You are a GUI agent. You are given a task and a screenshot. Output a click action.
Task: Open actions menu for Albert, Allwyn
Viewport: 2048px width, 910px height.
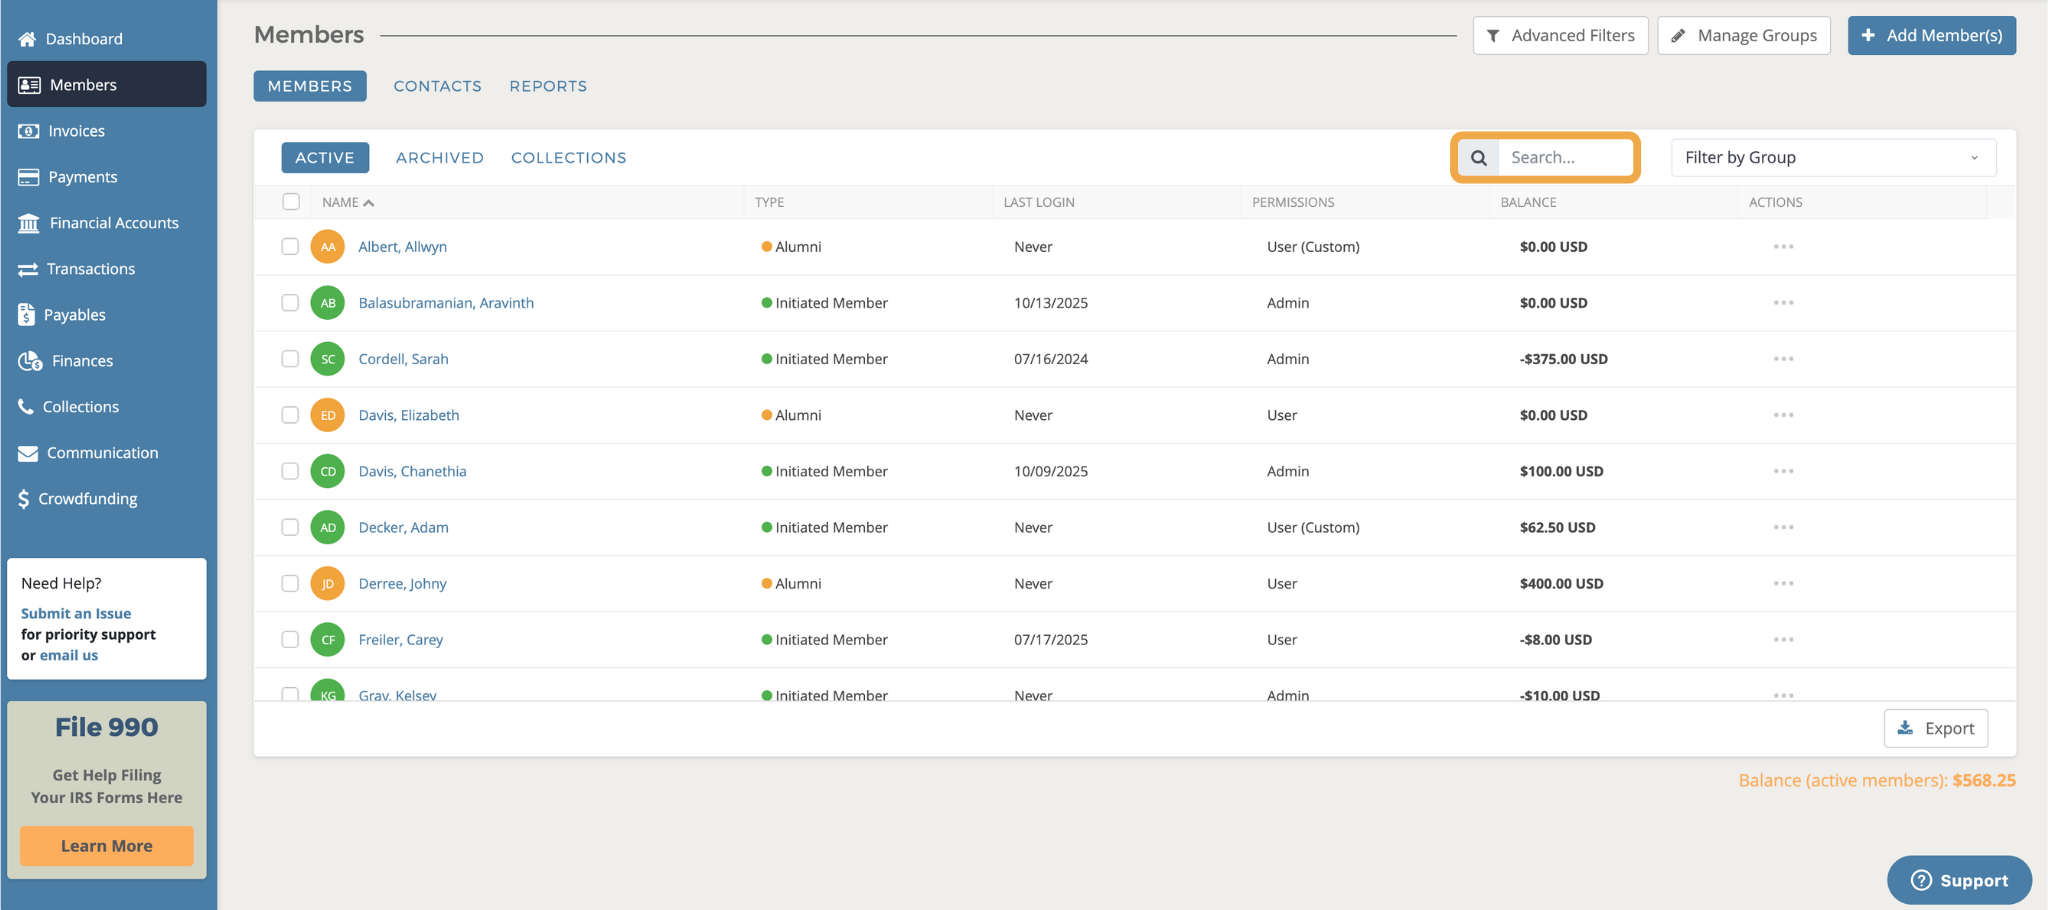tap(1784, 246)
